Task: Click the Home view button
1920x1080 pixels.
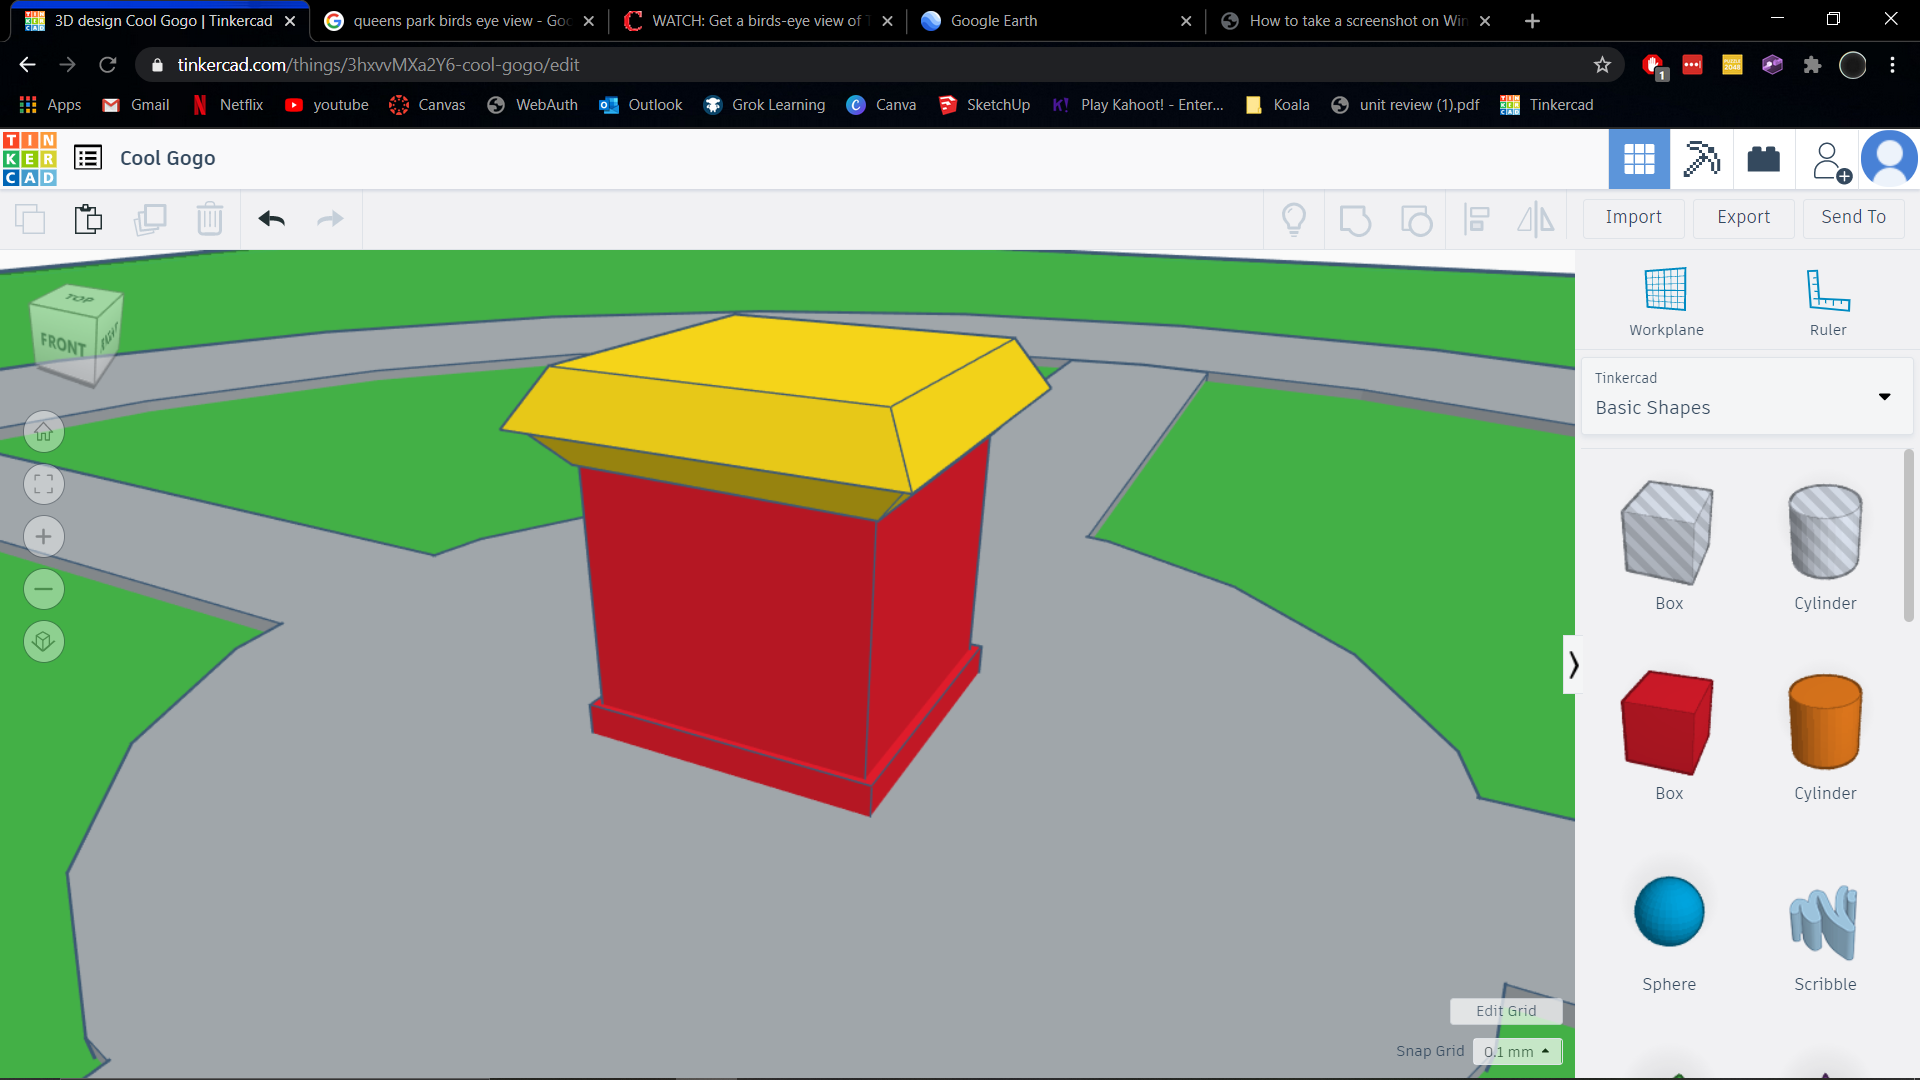Action: [x=44, y=432]
